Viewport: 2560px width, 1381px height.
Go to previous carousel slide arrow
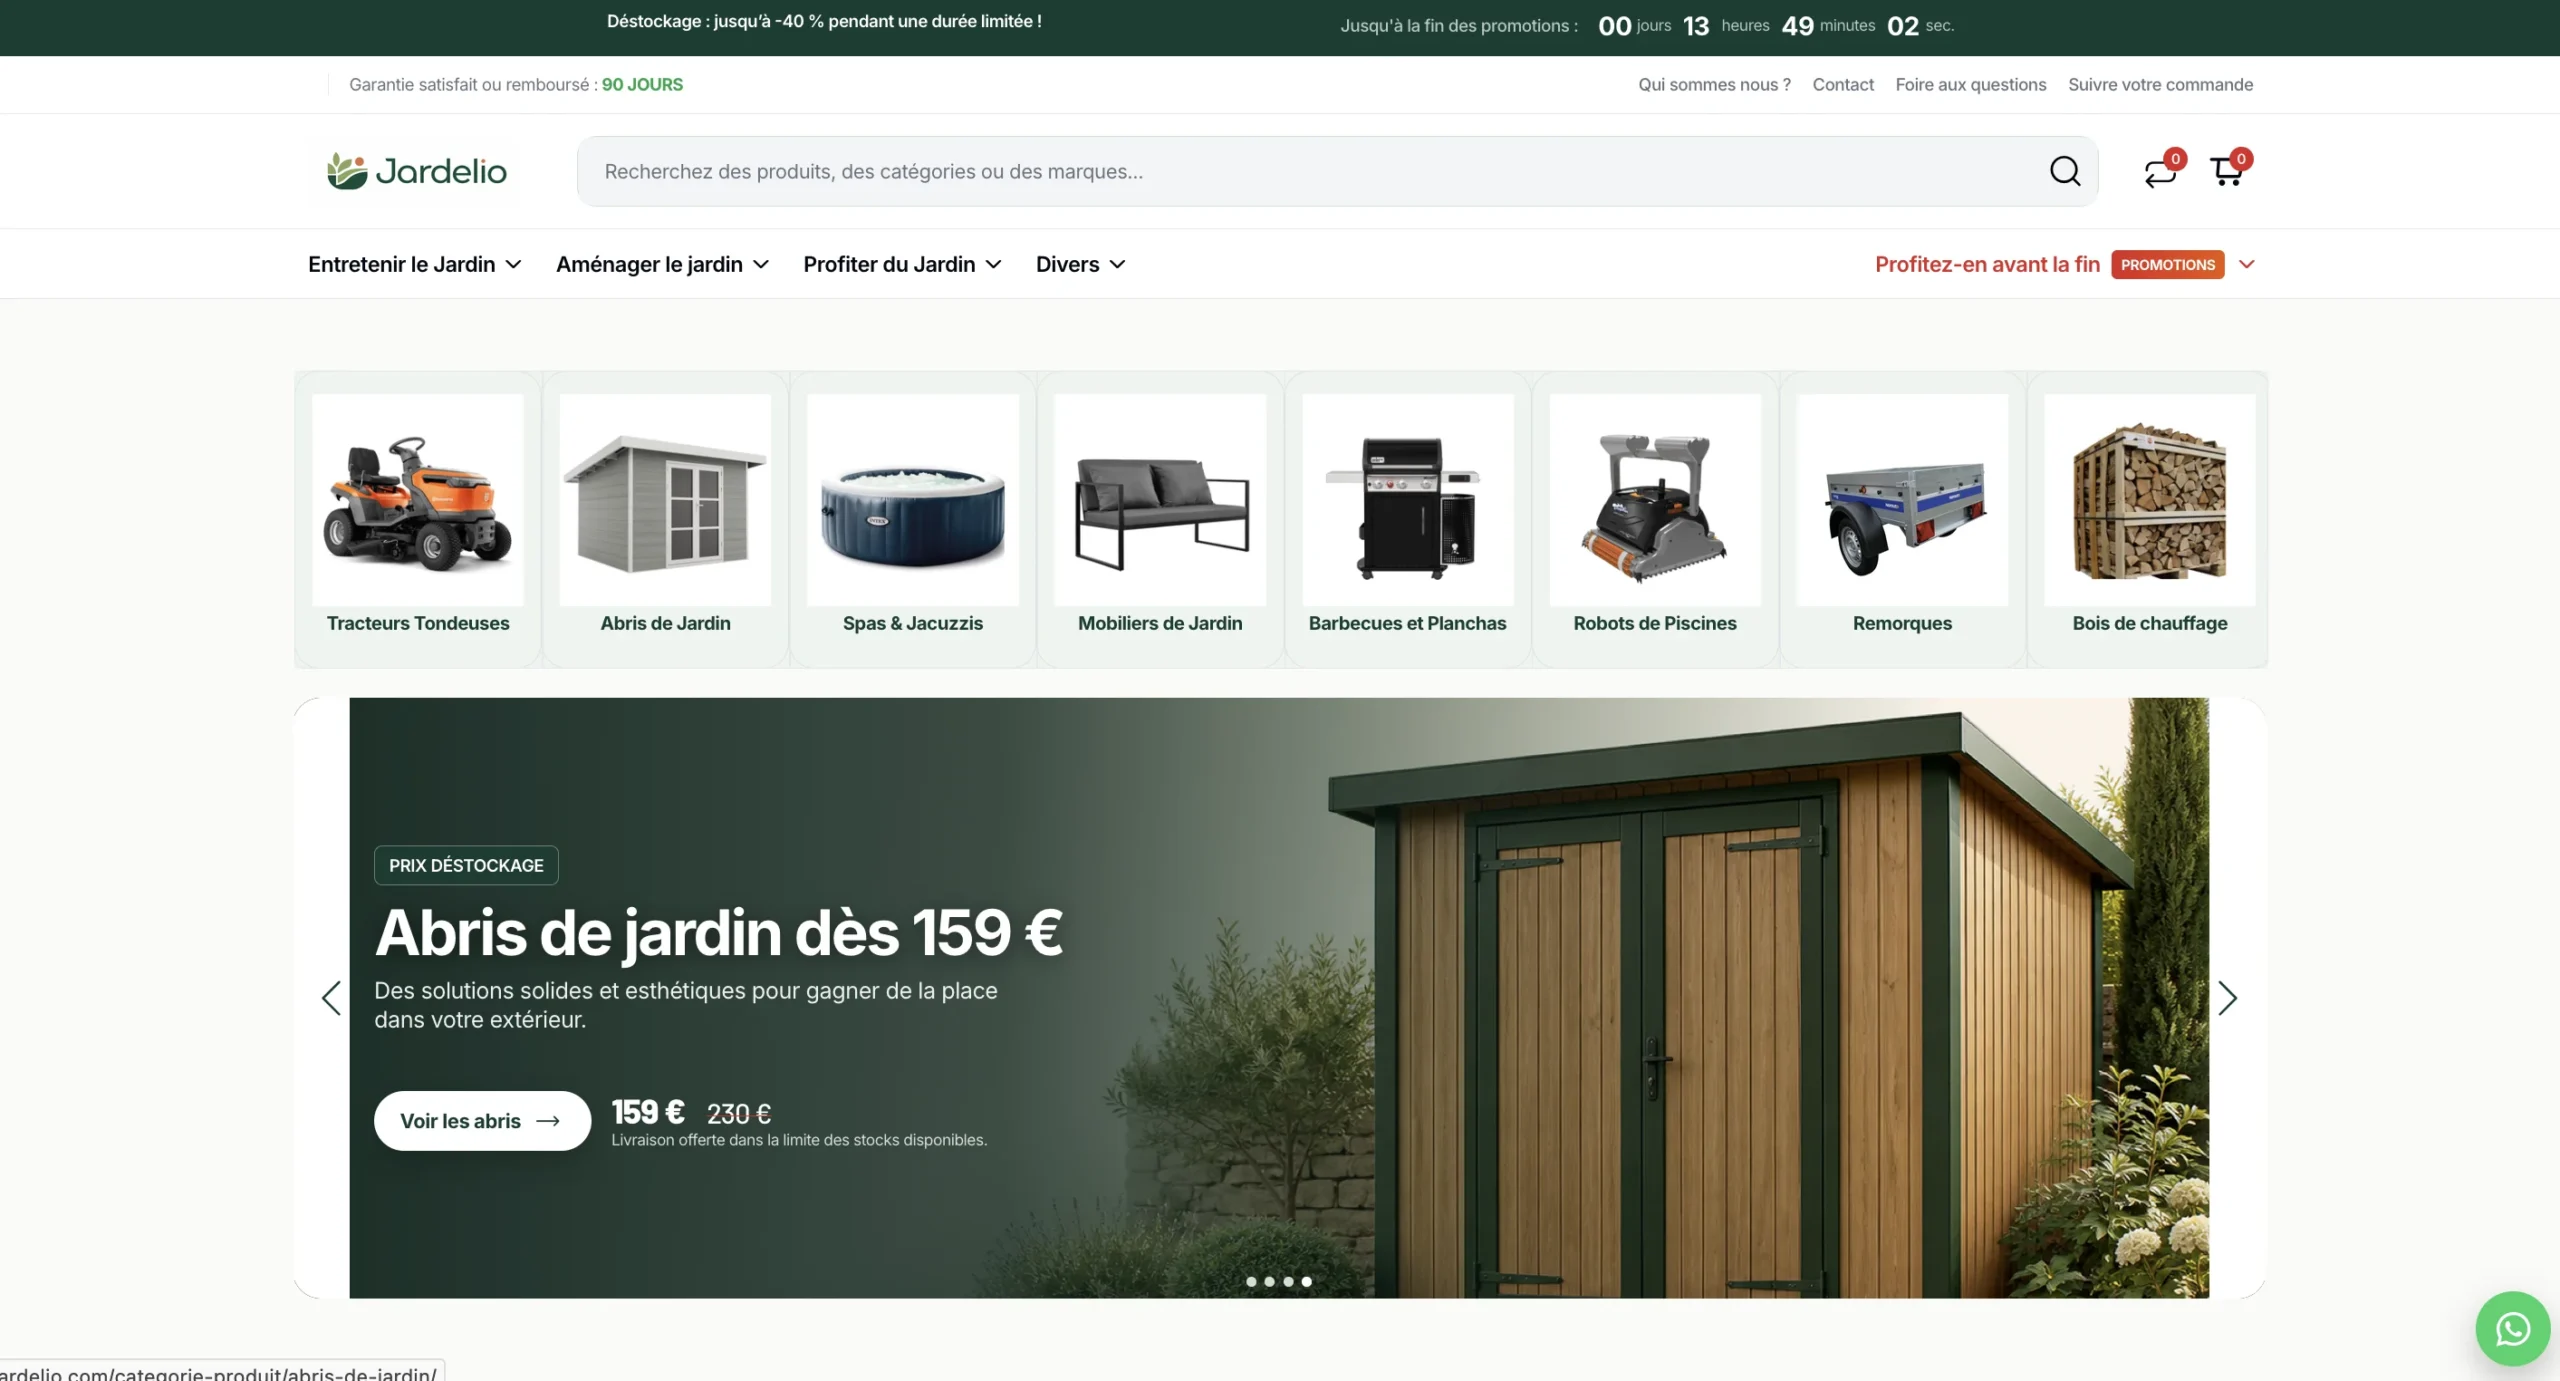point(331,997)
